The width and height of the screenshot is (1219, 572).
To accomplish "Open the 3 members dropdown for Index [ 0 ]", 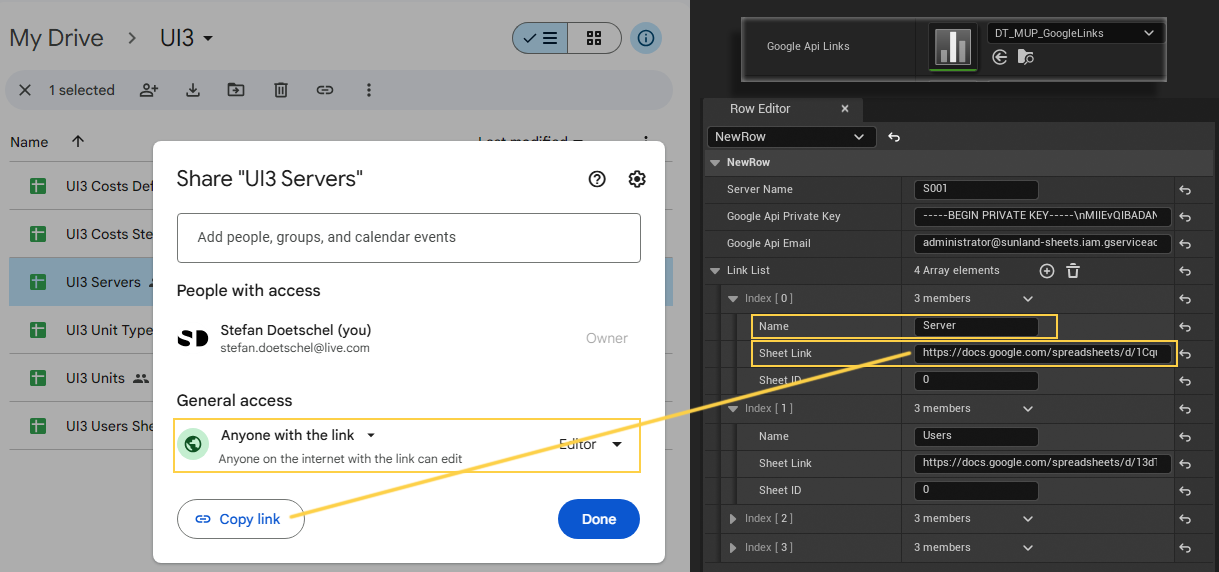I will 1027,298.
